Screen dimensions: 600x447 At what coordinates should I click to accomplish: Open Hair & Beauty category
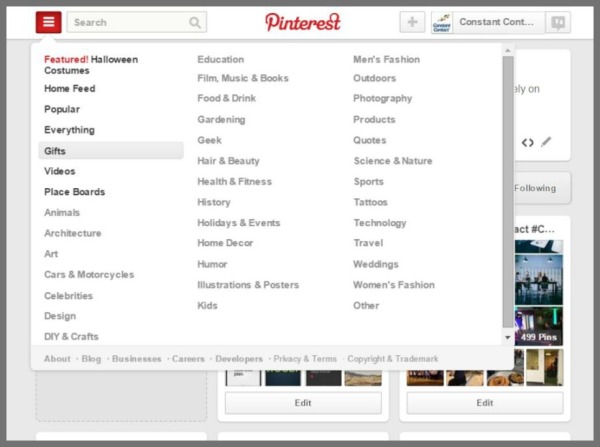pos(228,161)
